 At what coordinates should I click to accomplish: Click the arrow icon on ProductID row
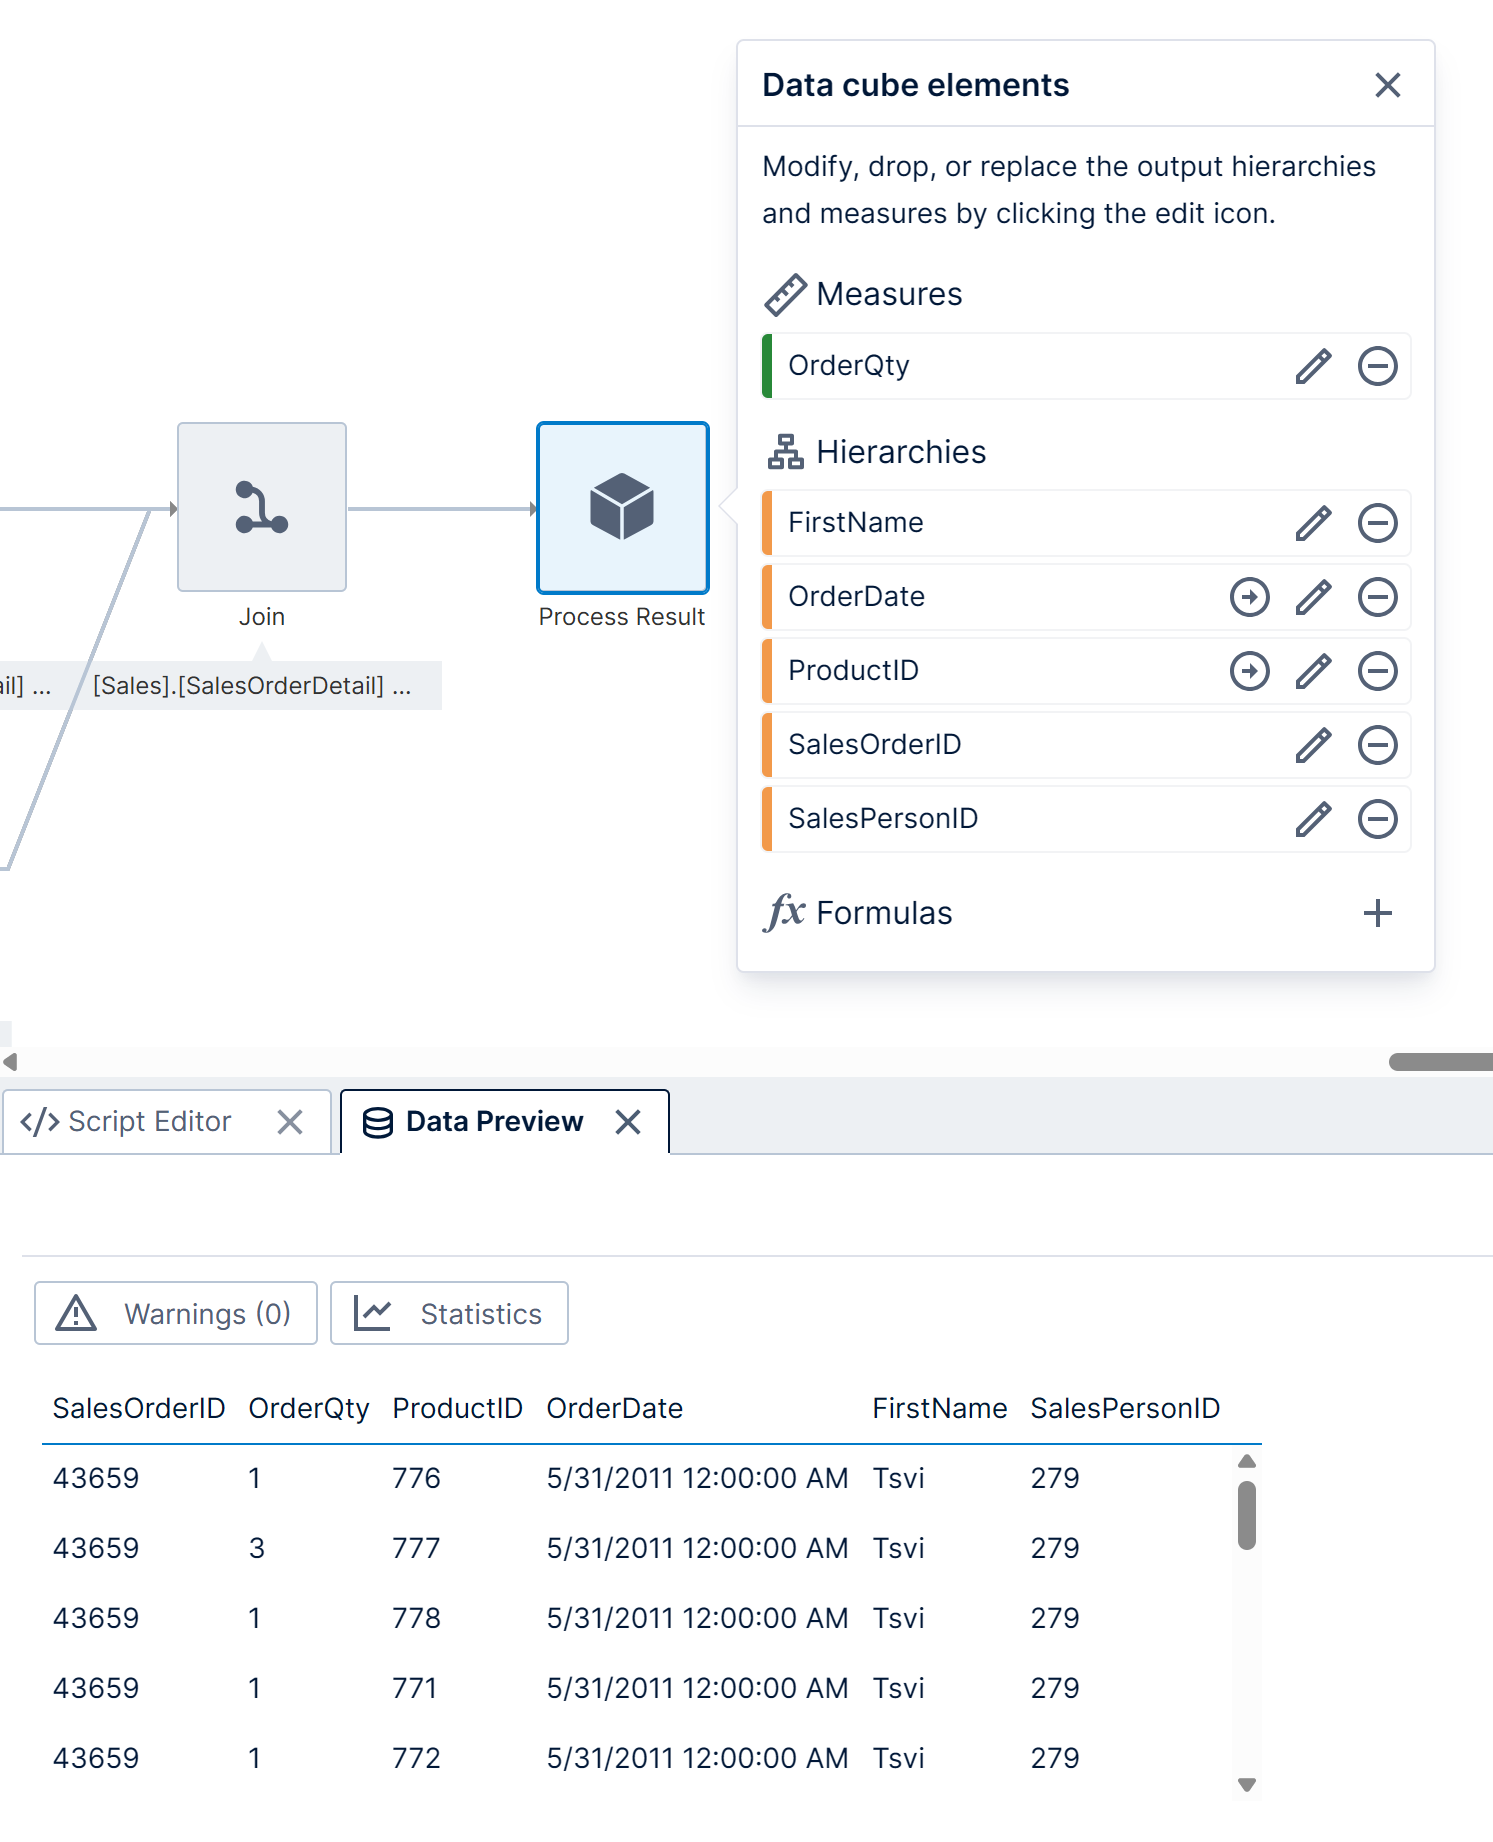point(1249,671)
